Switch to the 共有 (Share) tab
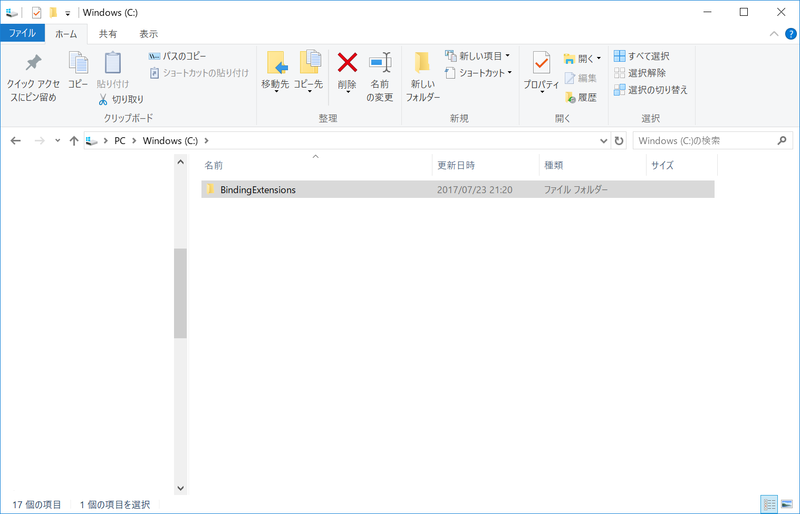 tap(108, 34)
